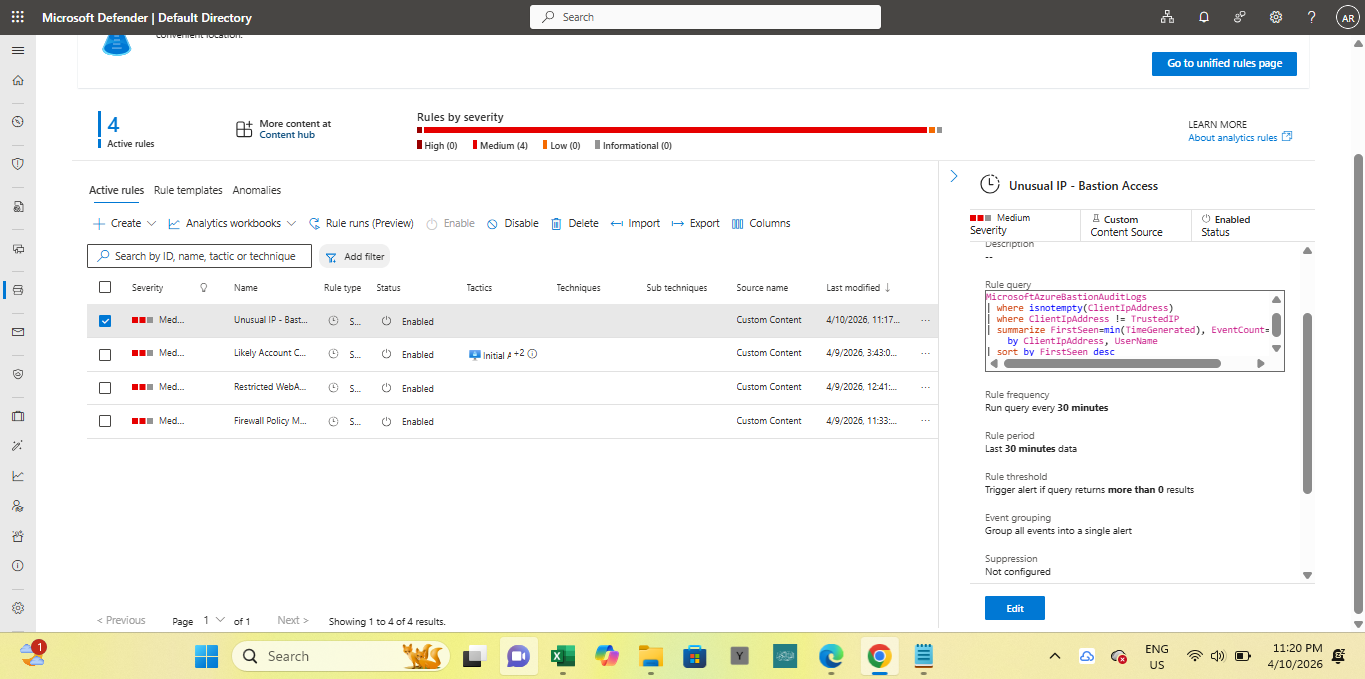
Task: Sort by the Severity column header
Action: click(x=147, y=288)
